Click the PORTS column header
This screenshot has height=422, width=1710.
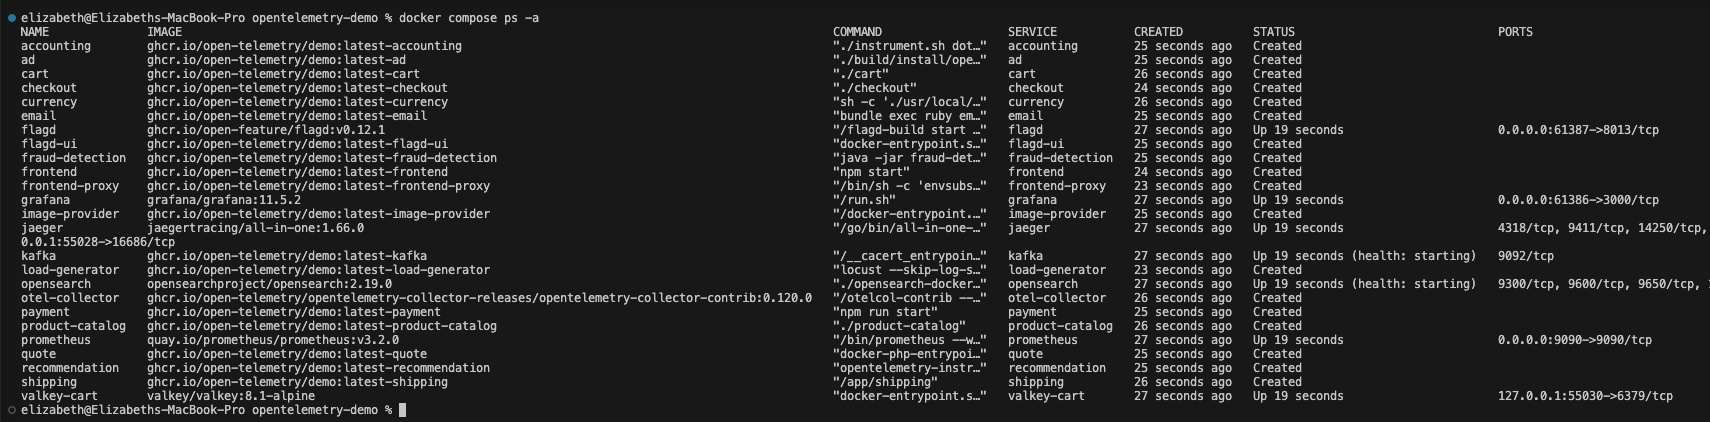pos(1515,32)
